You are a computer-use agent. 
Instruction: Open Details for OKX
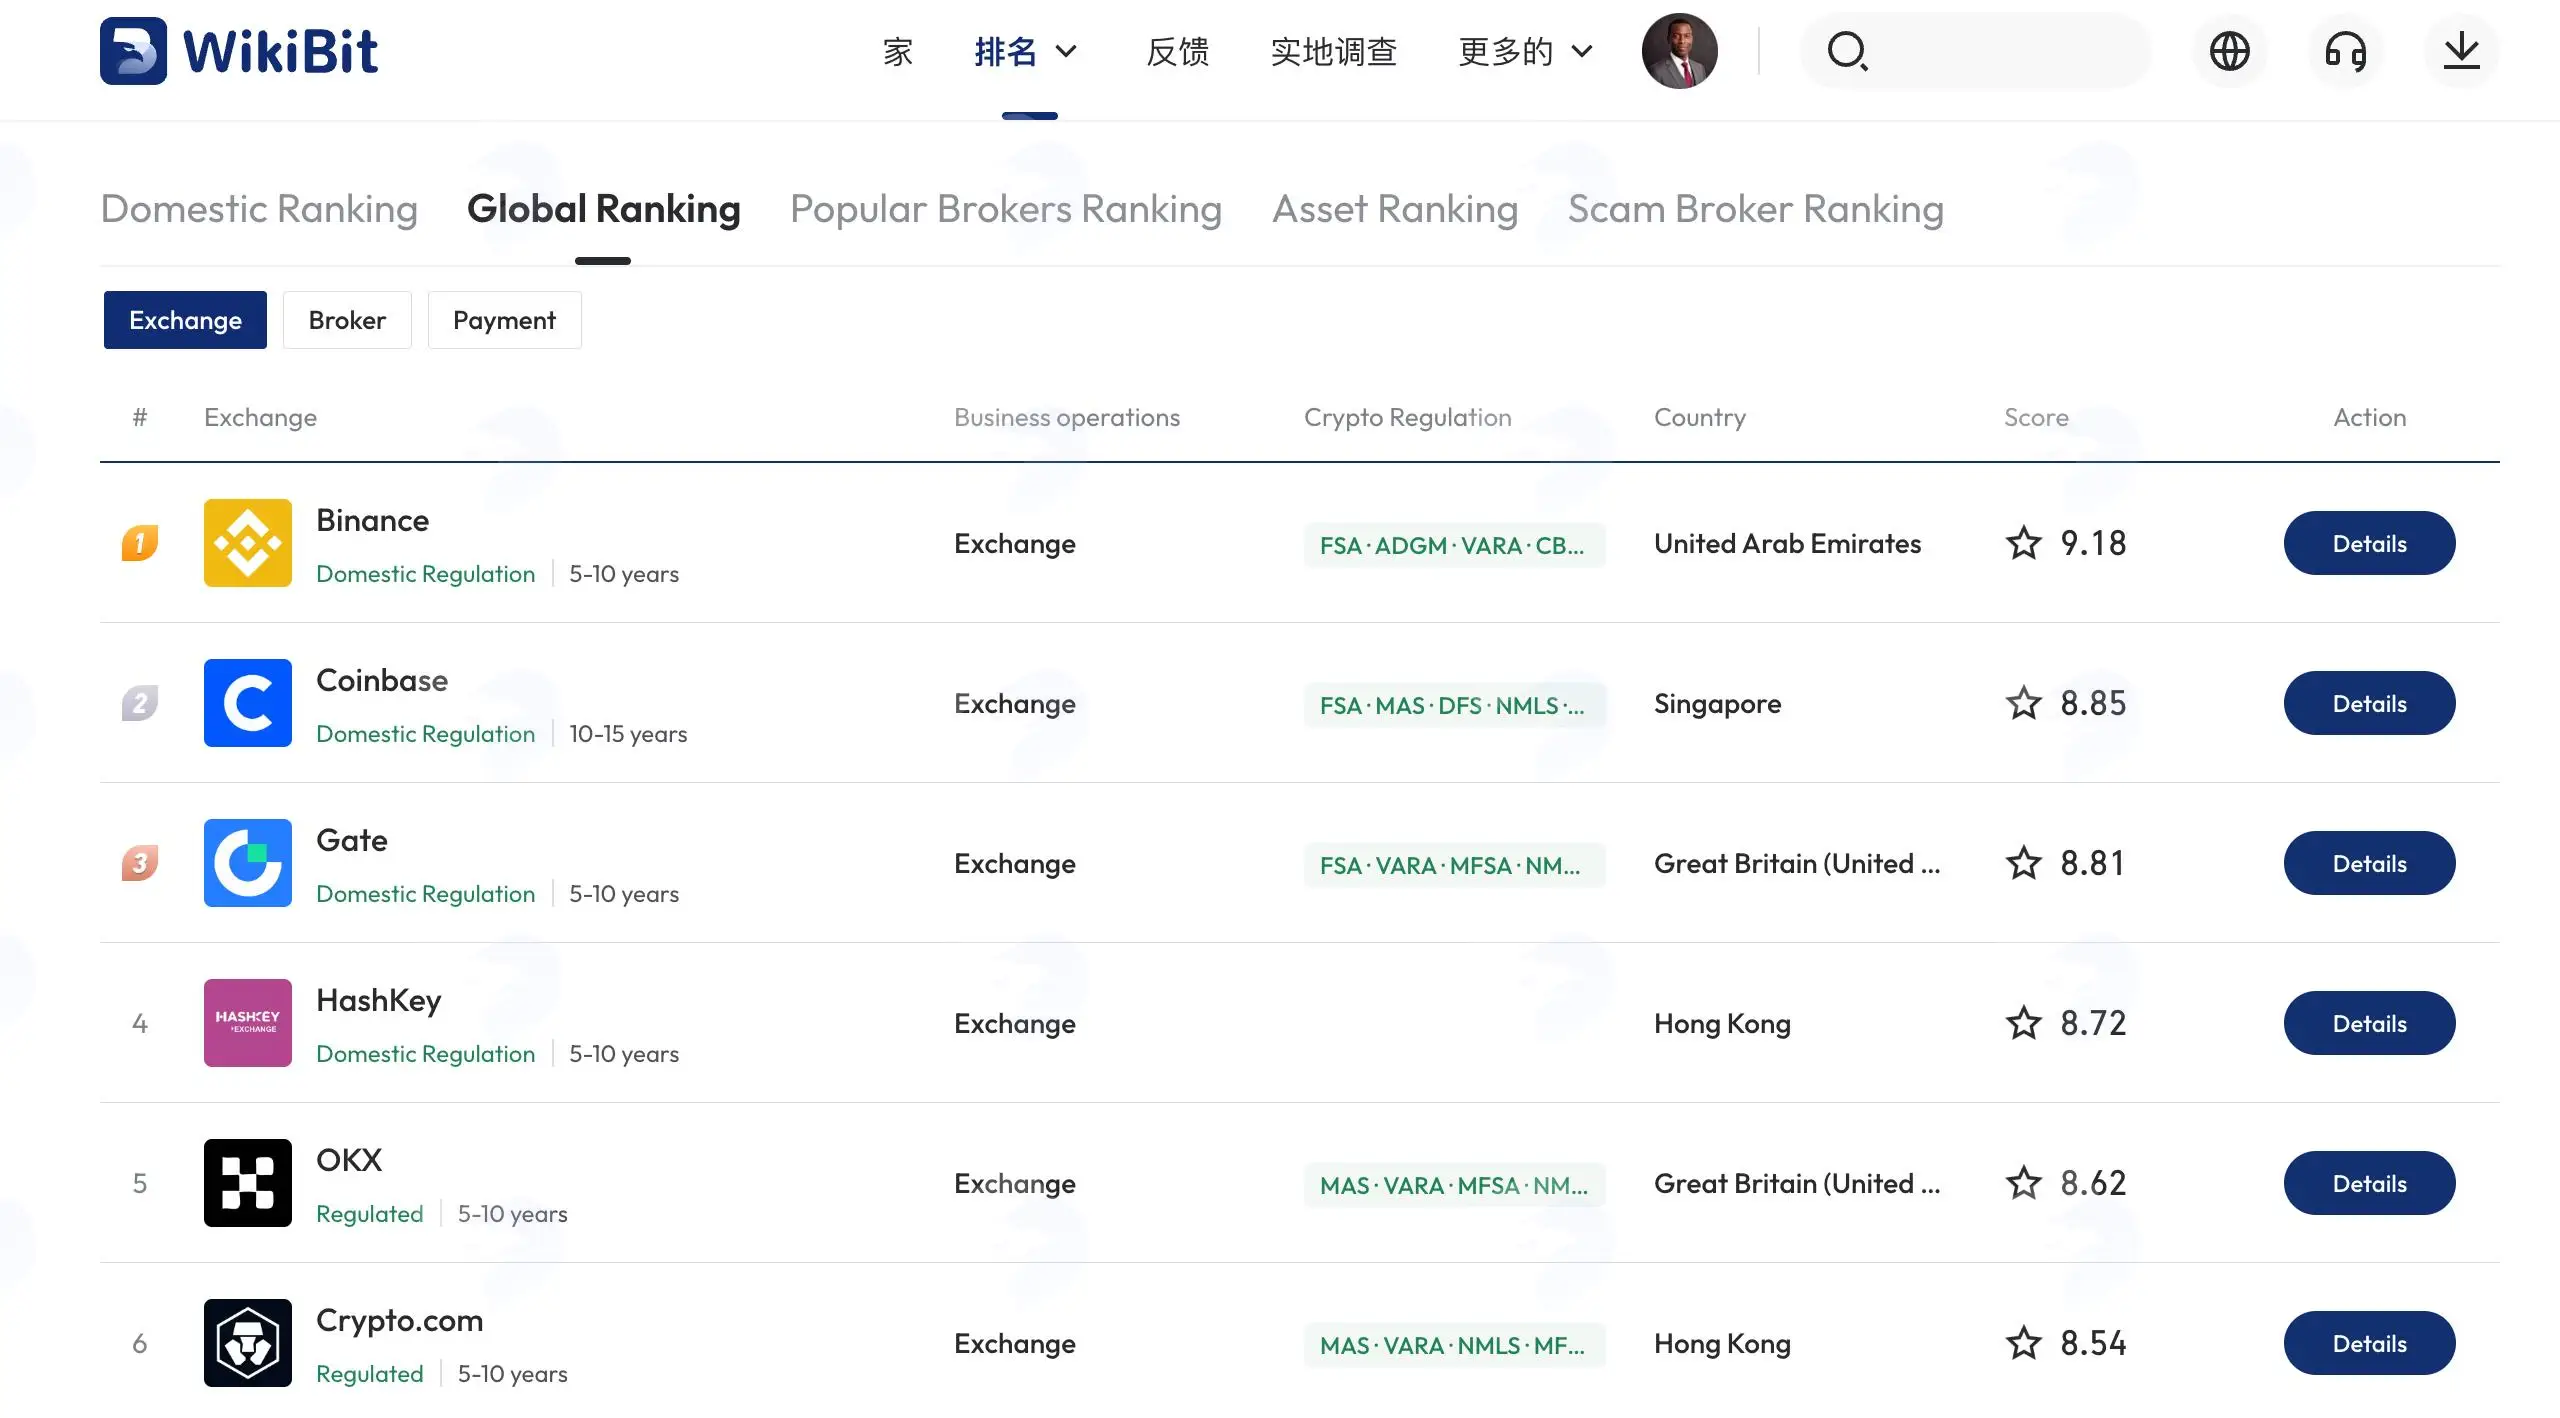coord(2369,1183)
